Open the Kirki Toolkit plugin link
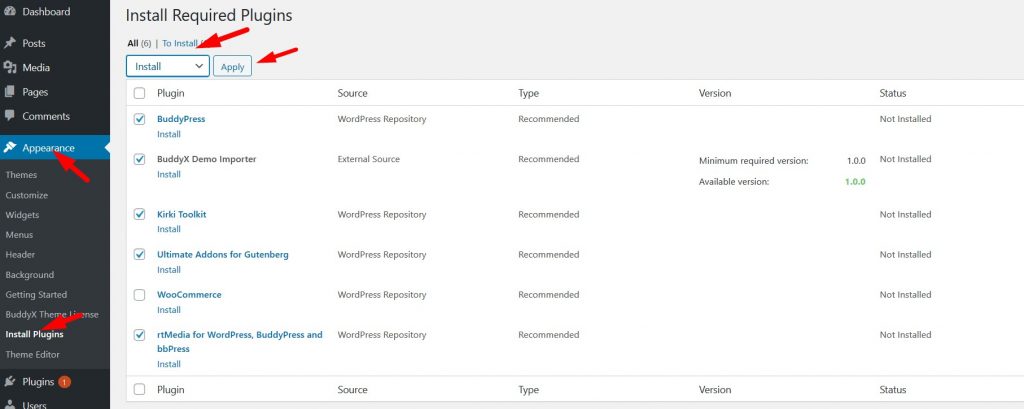 (x=182, y=214)
